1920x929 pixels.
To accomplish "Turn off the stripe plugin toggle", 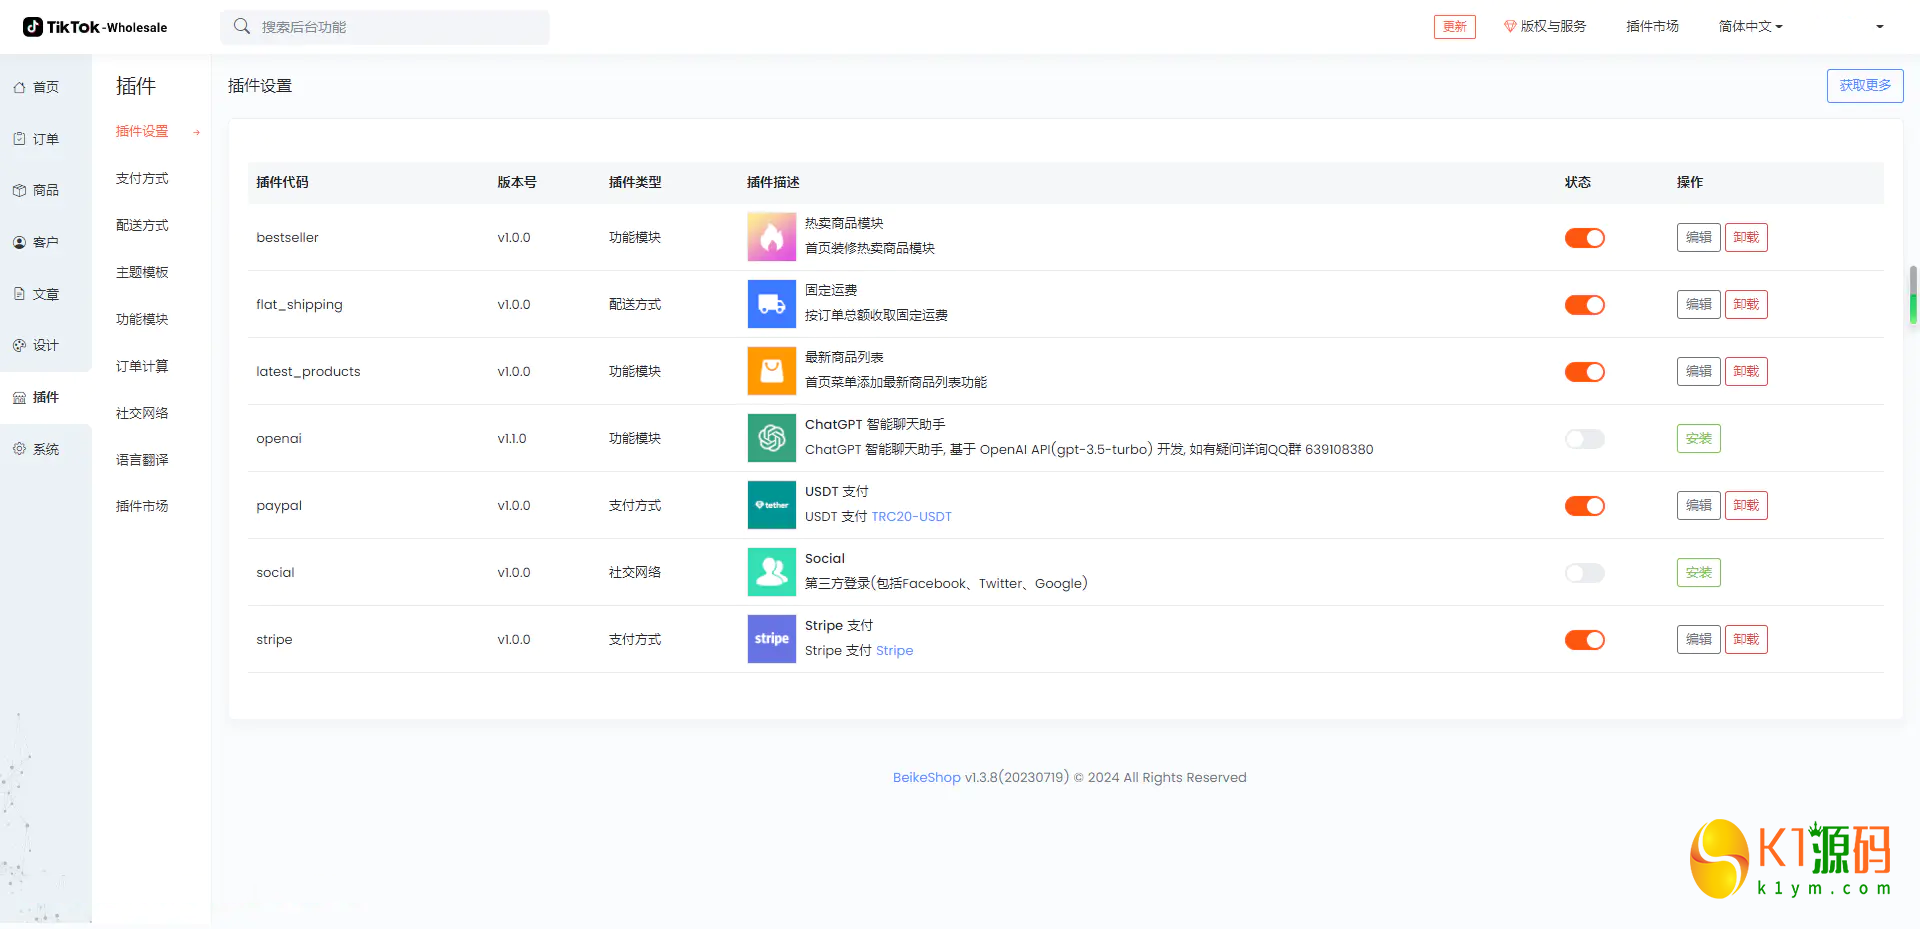I will [1584, 640].
